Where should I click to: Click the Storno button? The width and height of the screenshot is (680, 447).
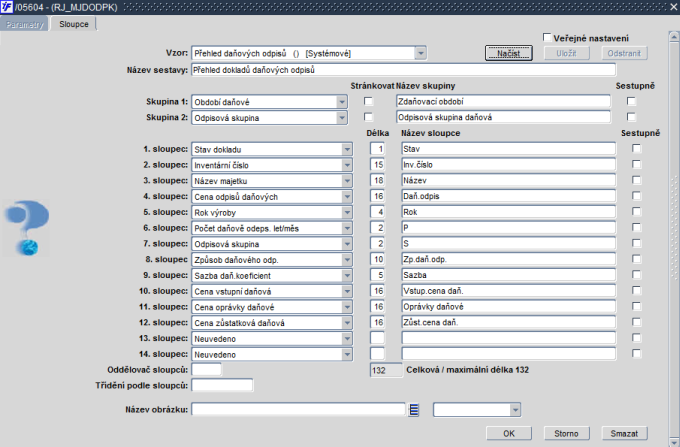tap(566, 434)
